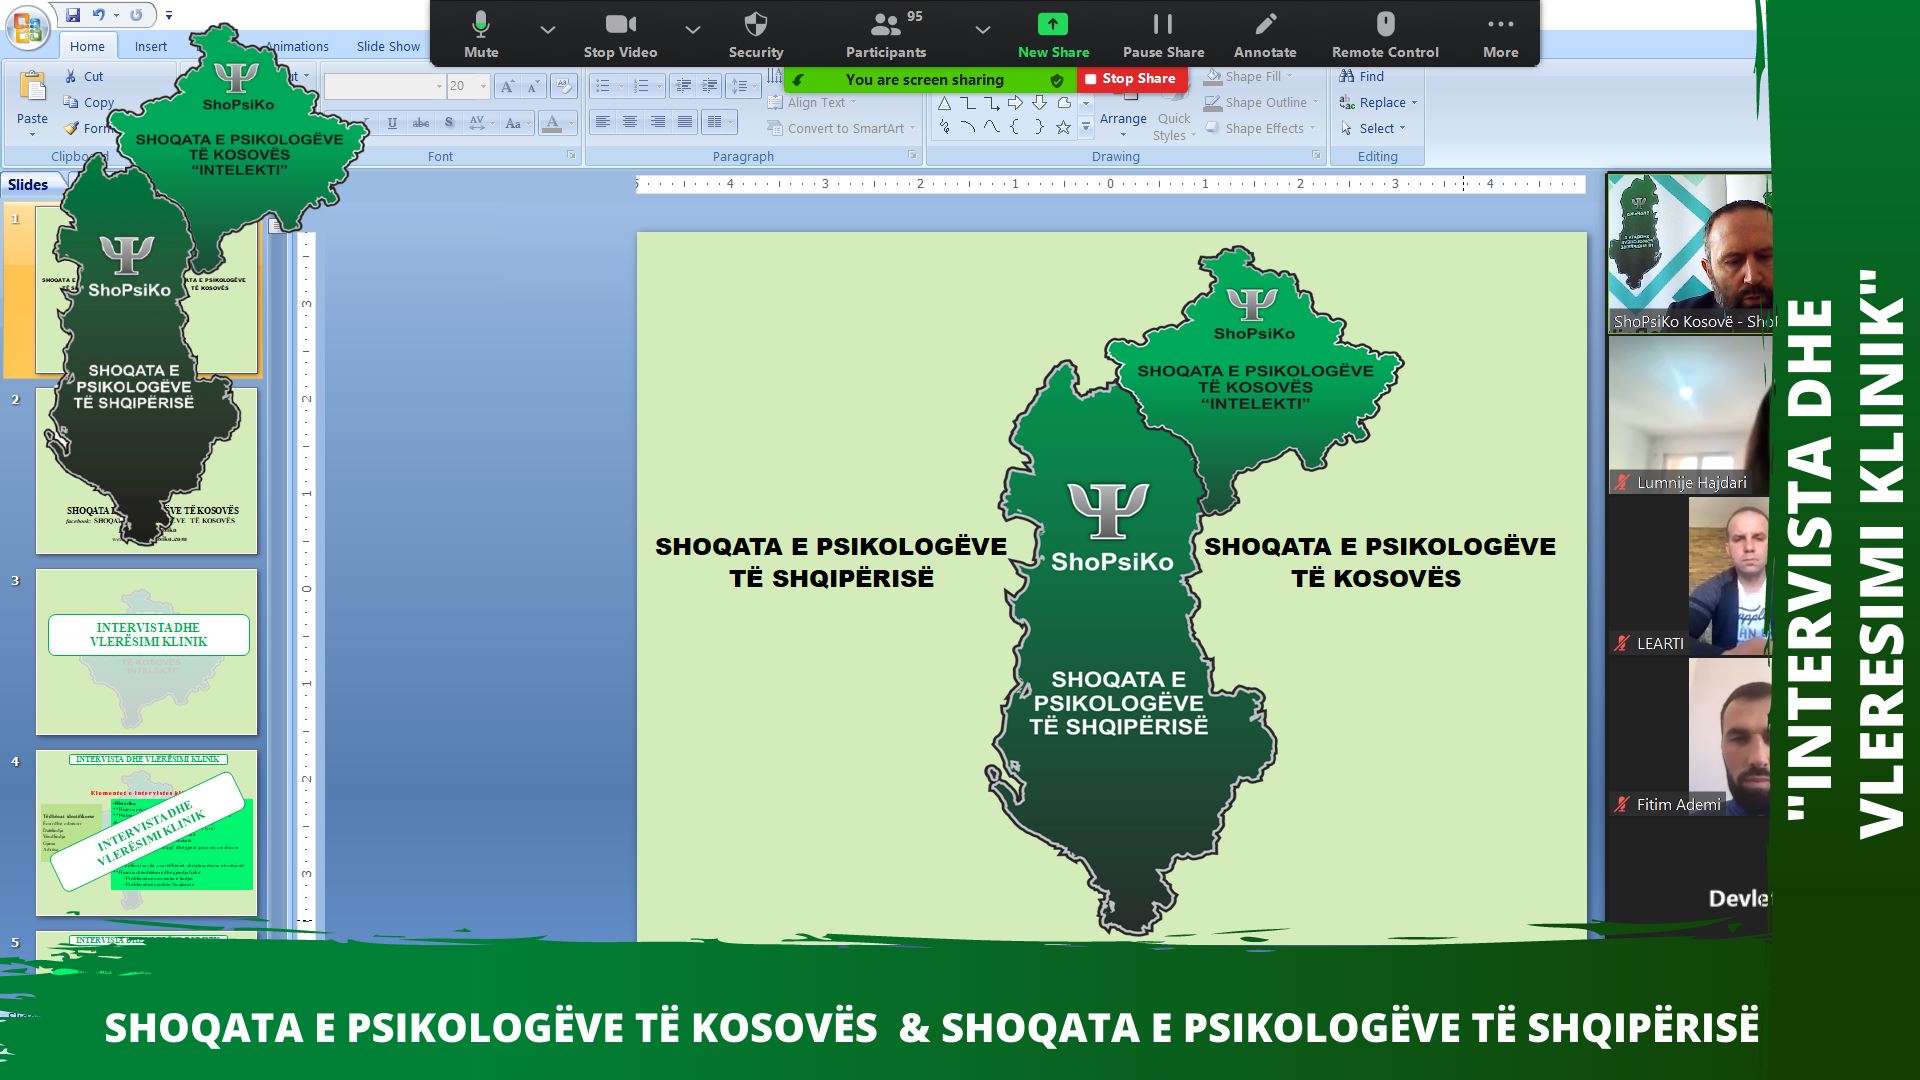
Task: Open the More options in Zoom toolbar
Action: click(1500, 35)
